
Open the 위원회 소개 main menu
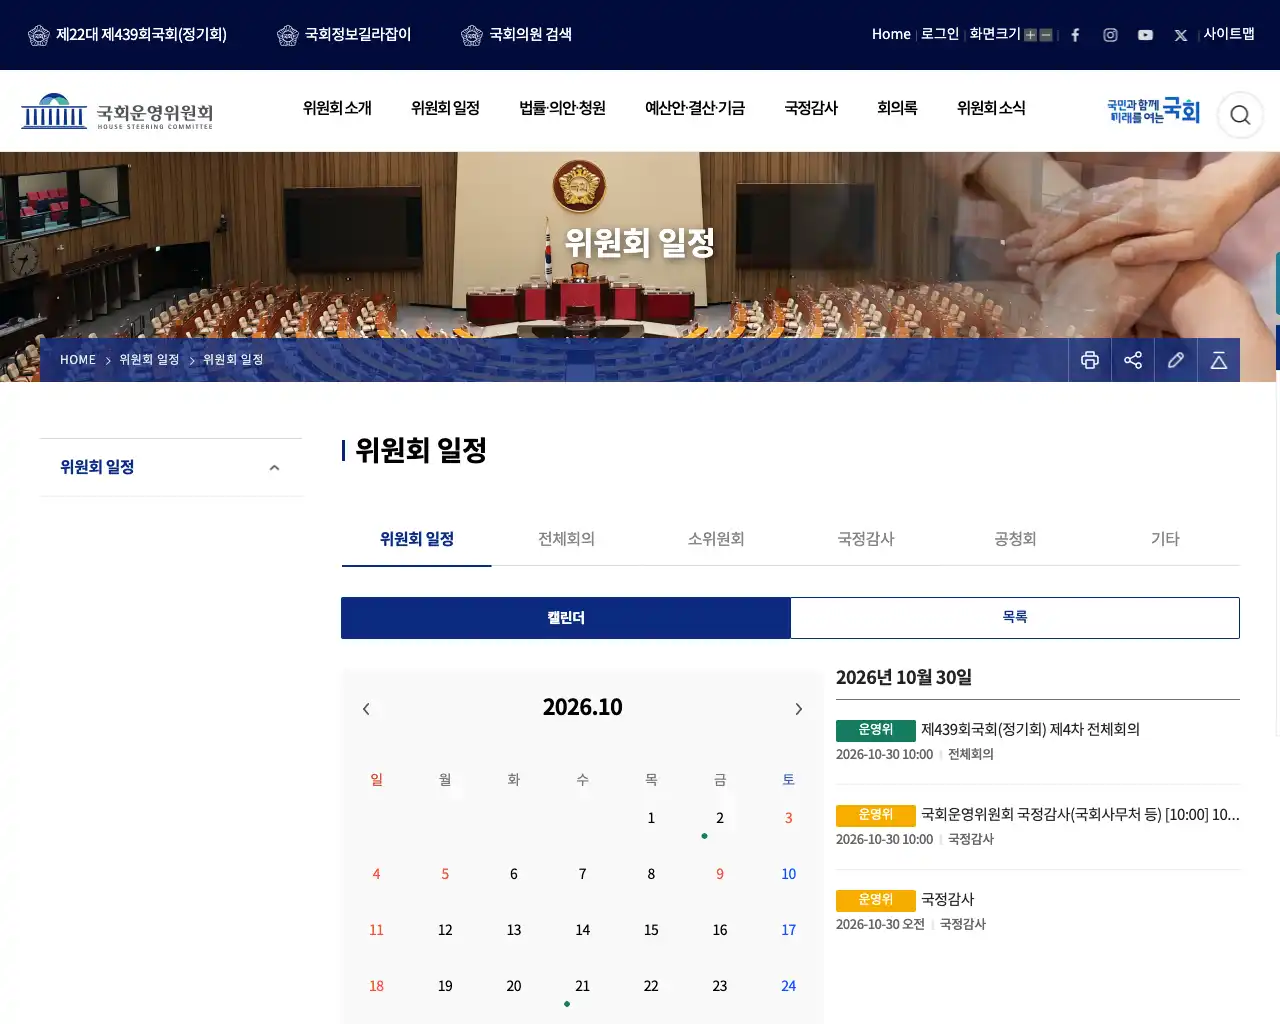pyautogui.click(x=337, y=108)
